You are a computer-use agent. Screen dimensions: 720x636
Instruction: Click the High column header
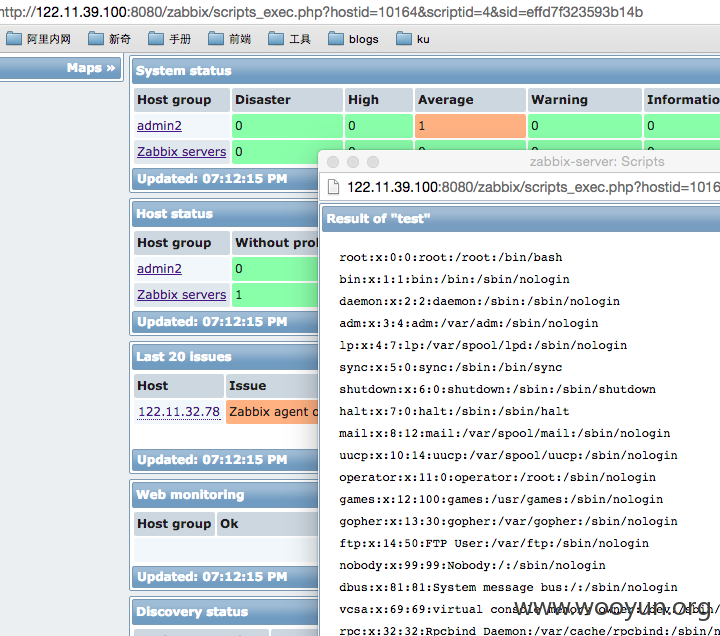click(378, 100)
